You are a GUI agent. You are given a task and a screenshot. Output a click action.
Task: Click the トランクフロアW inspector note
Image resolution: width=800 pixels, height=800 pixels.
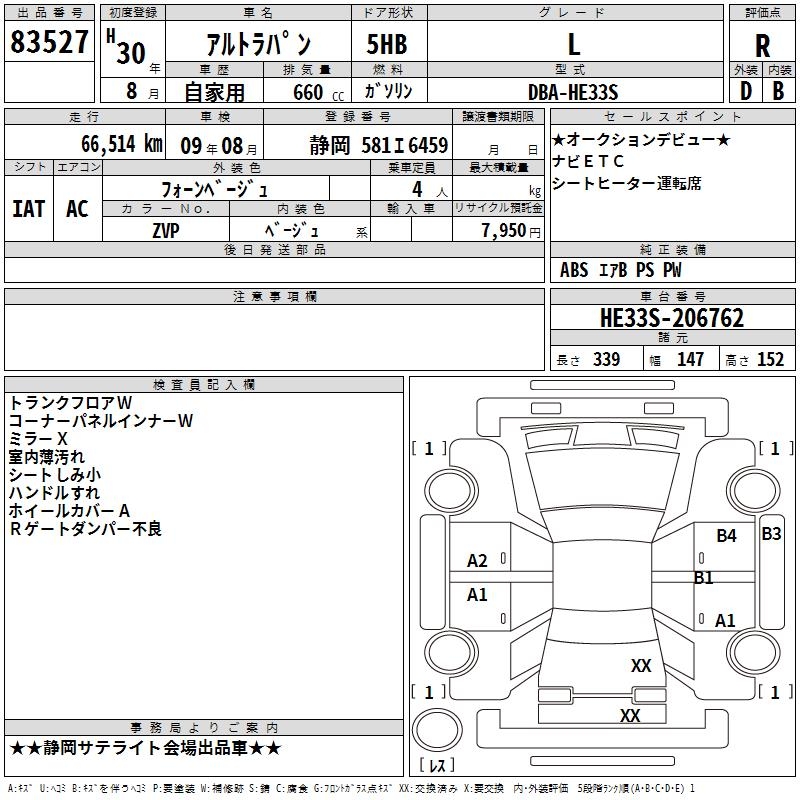(70, 403)
